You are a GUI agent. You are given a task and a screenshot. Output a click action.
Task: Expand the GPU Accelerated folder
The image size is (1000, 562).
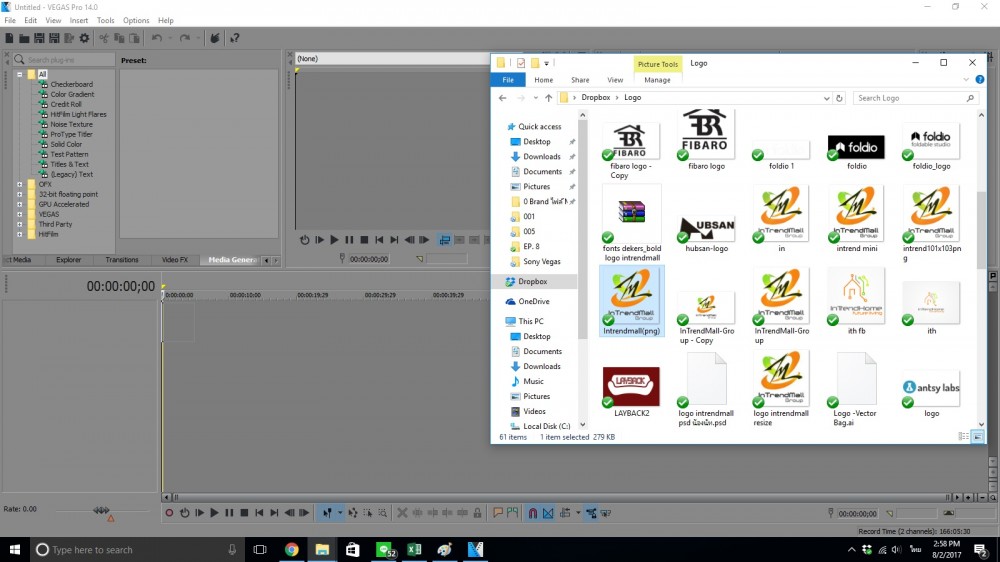(x=20, y=204)
